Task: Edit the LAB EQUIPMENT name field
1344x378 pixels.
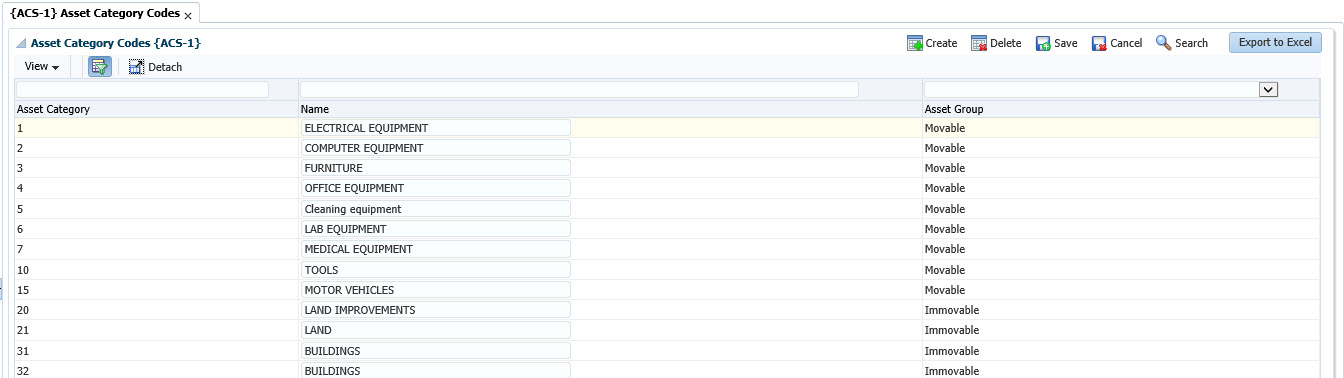Action: (x=435, y=229)
